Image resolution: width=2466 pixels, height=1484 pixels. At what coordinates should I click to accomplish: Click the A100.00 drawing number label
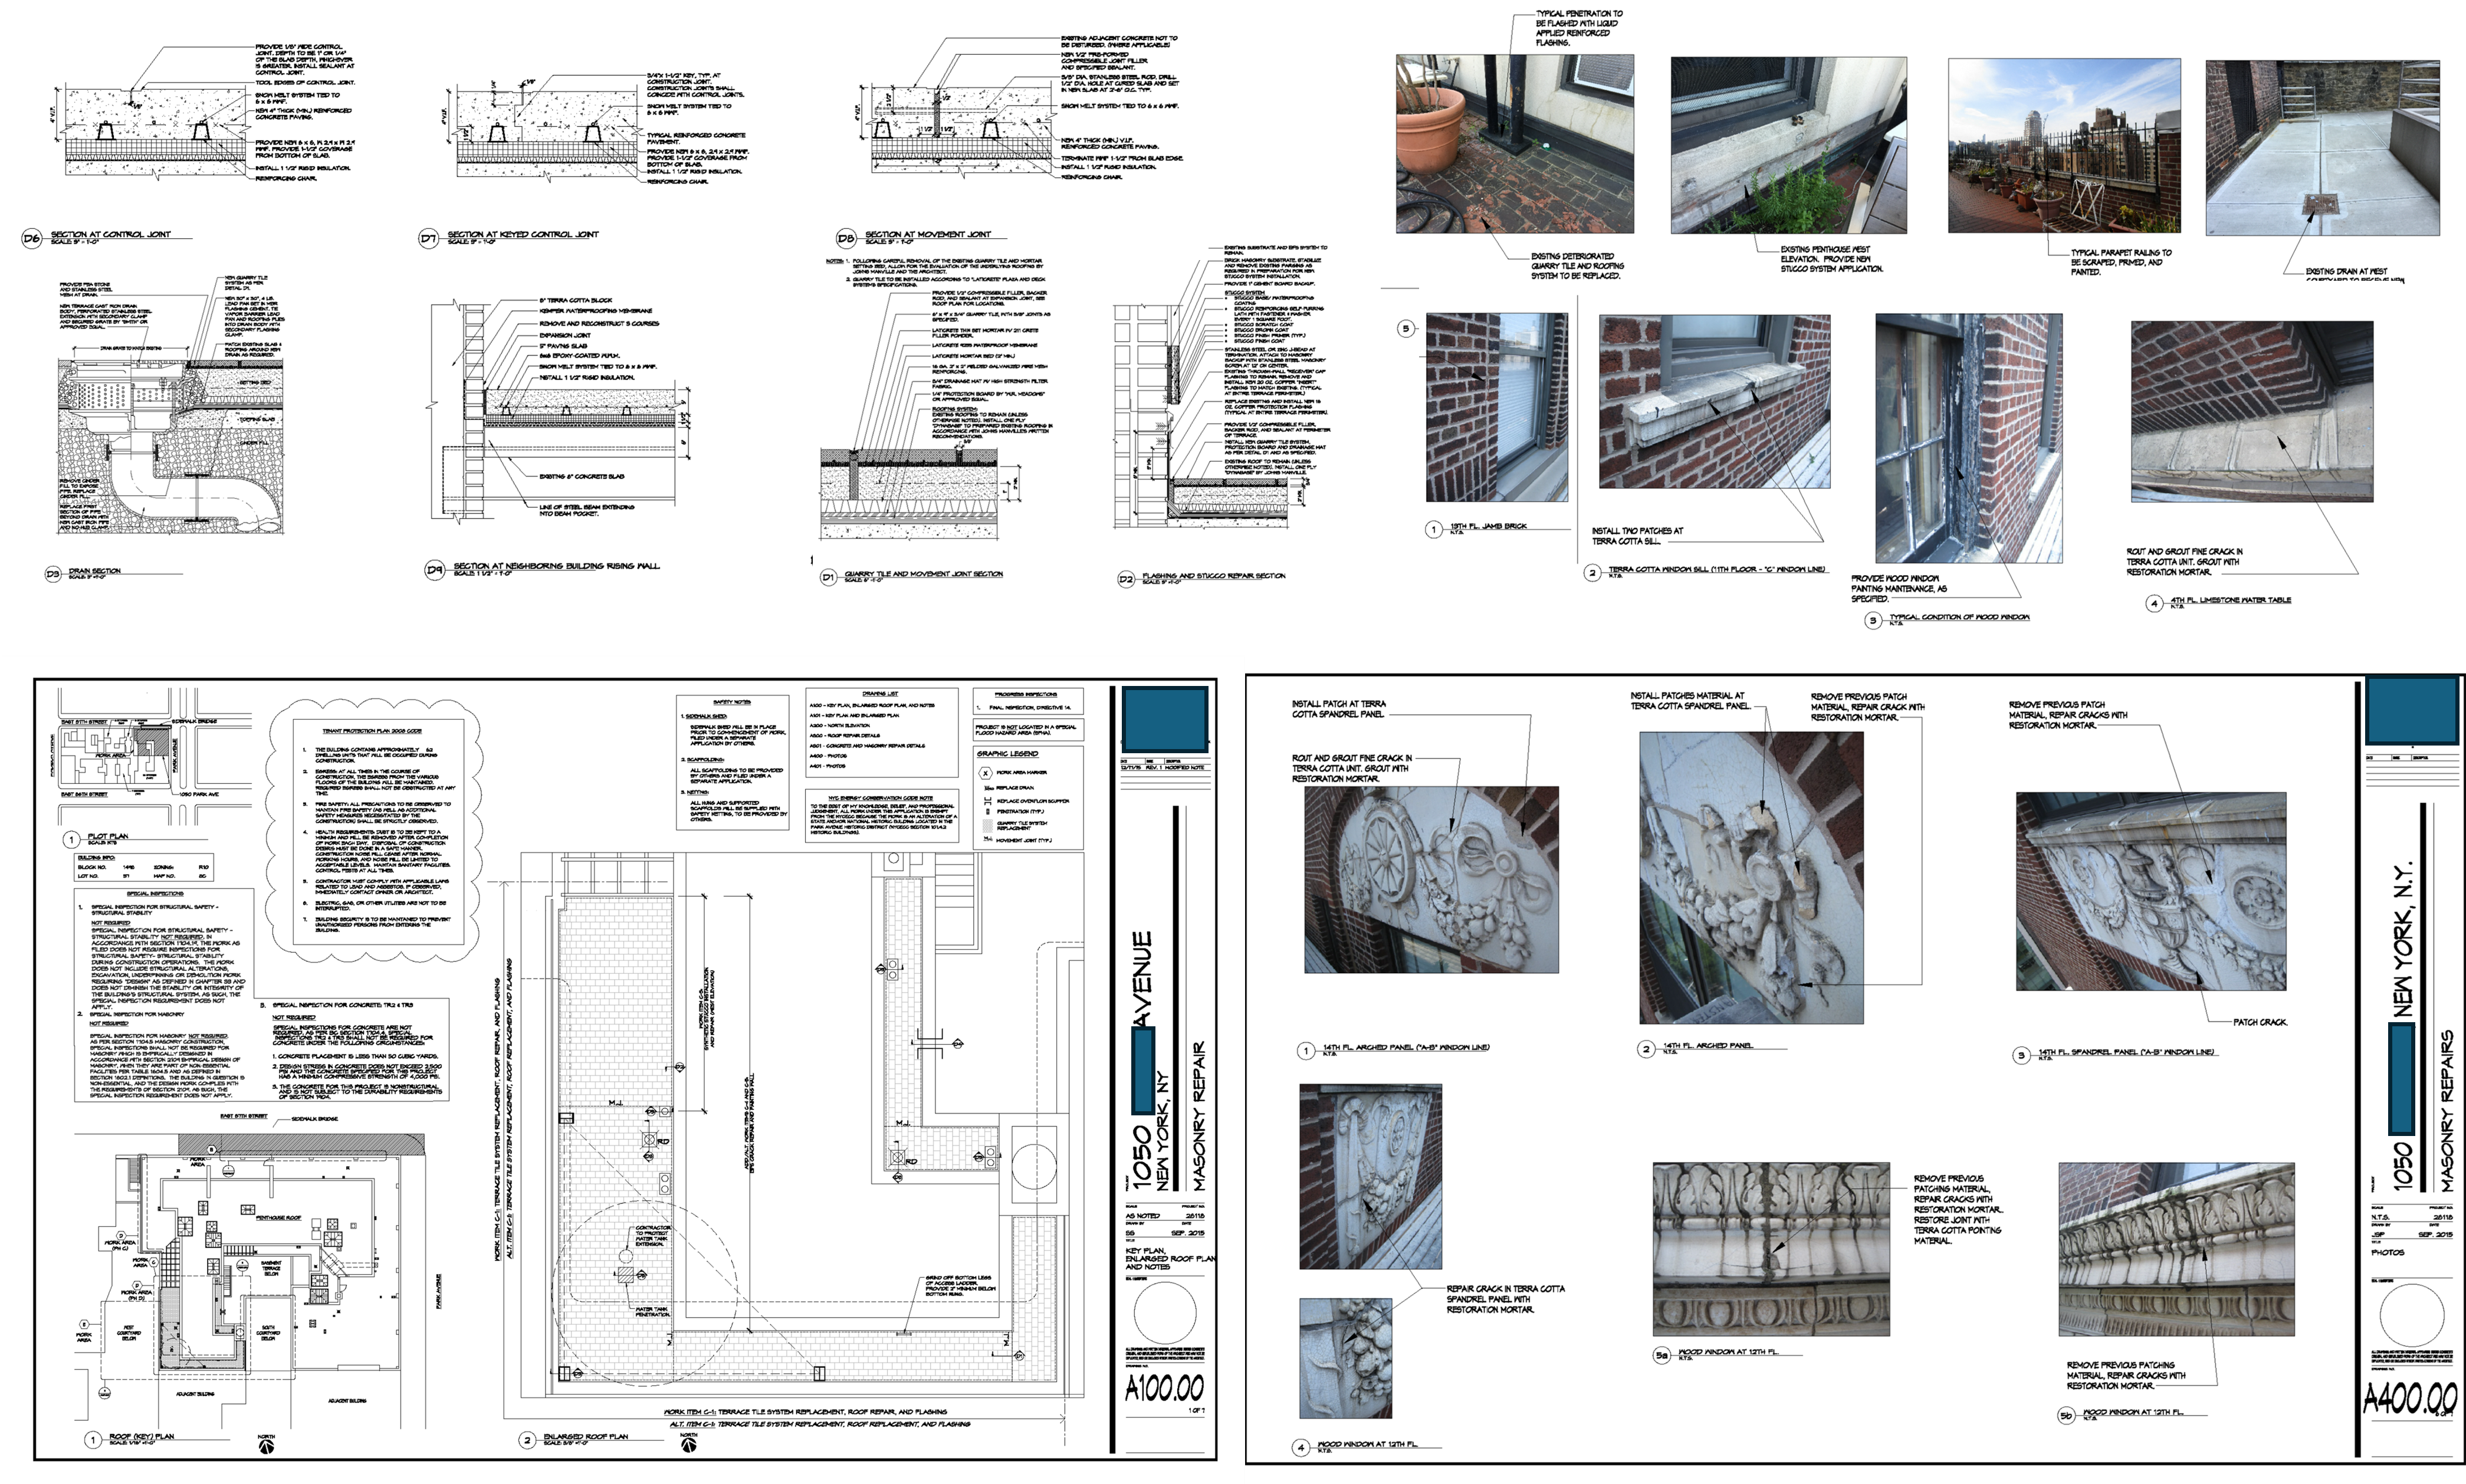coord(1164,1388)
